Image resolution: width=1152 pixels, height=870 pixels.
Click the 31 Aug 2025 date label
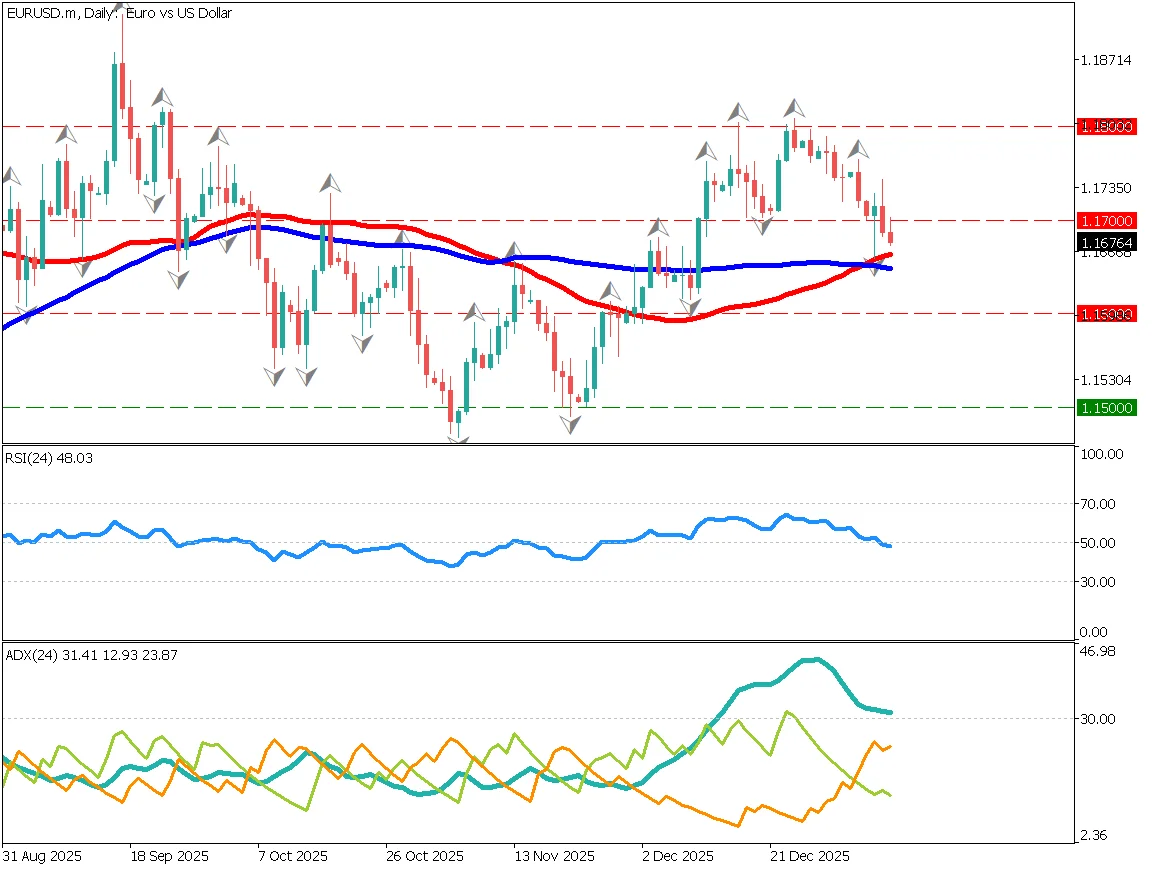42,856
